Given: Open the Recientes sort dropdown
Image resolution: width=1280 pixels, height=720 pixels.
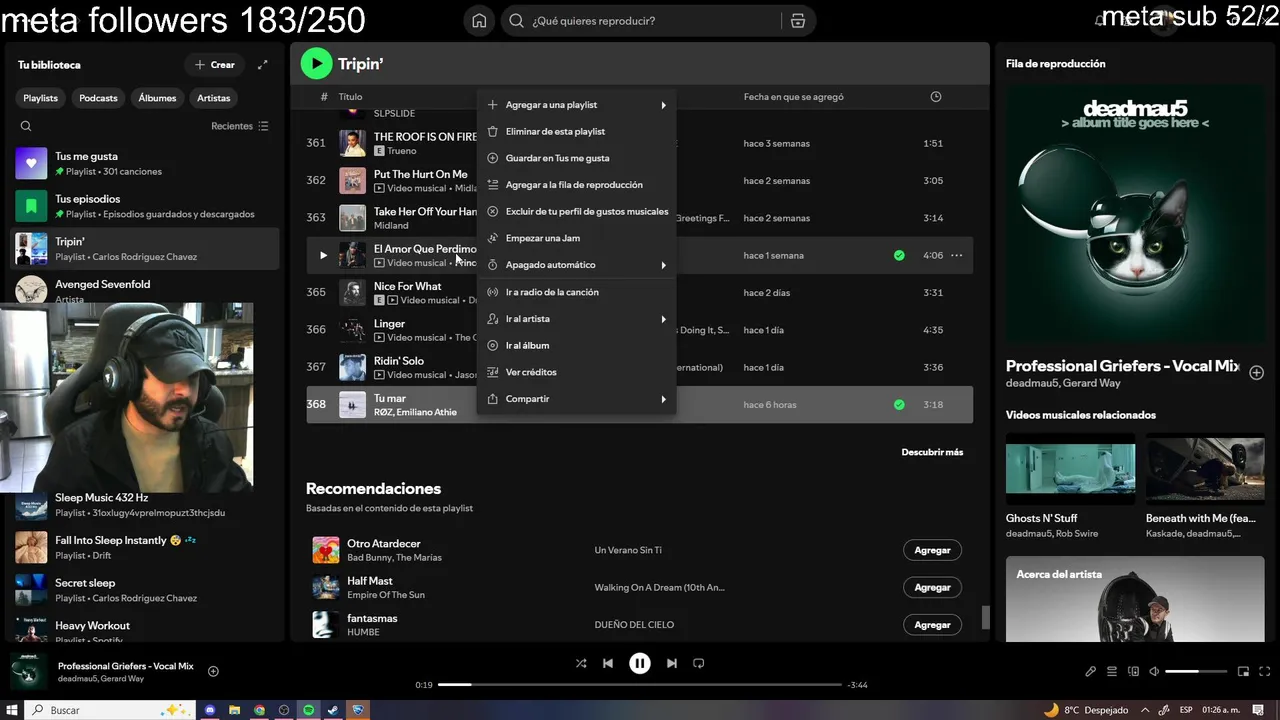Looking at the screenshot, I should point(240,126).
